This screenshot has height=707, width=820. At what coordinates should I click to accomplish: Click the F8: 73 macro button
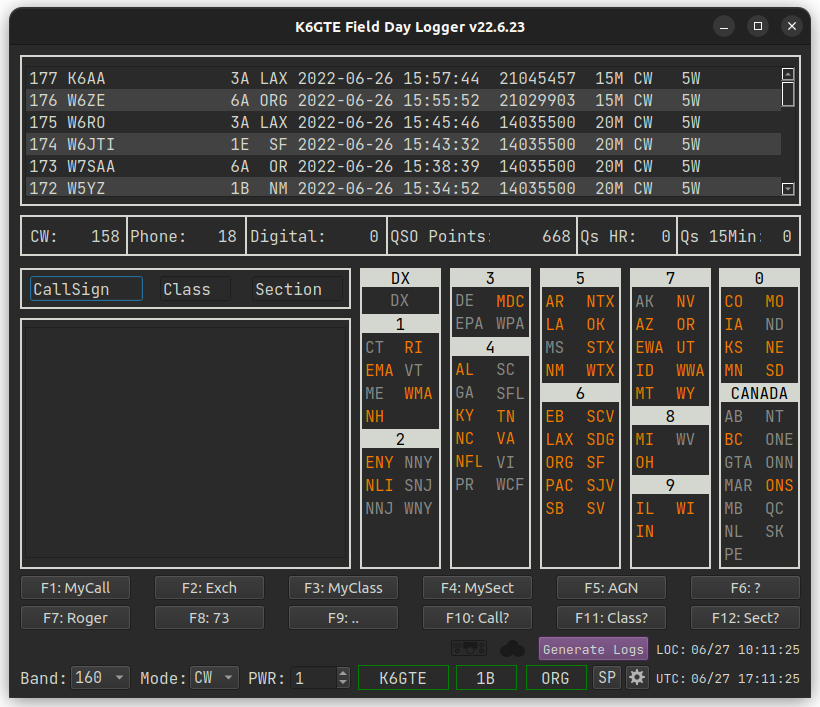[209, 618]
